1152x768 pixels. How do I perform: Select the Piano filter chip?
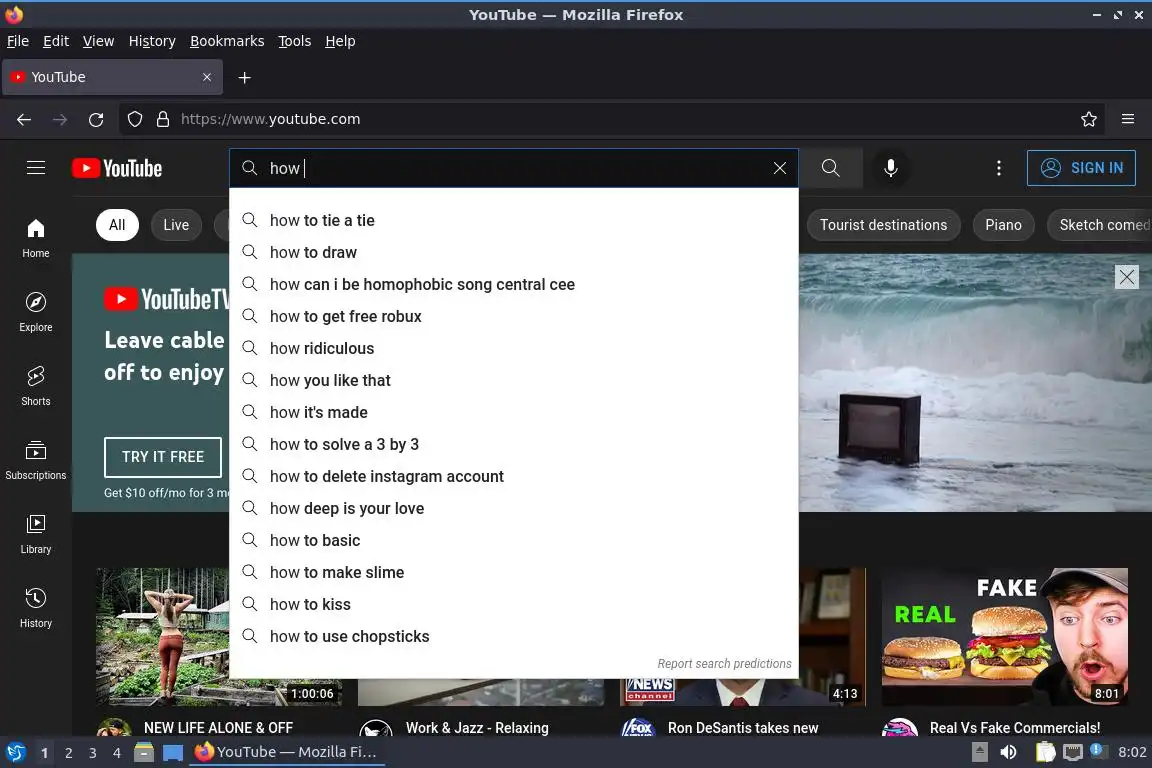pos(1003,225)
